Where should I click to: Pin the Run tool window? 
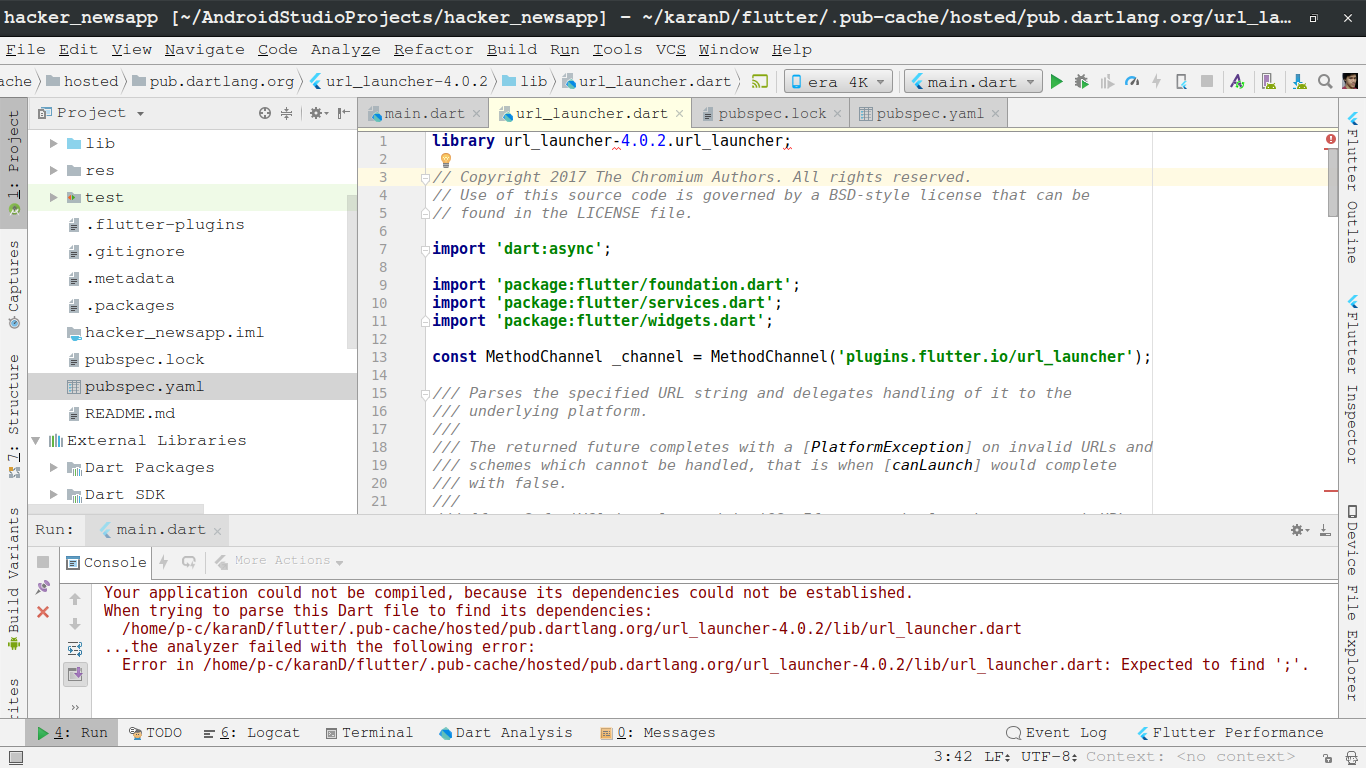[x=44, y=586]
